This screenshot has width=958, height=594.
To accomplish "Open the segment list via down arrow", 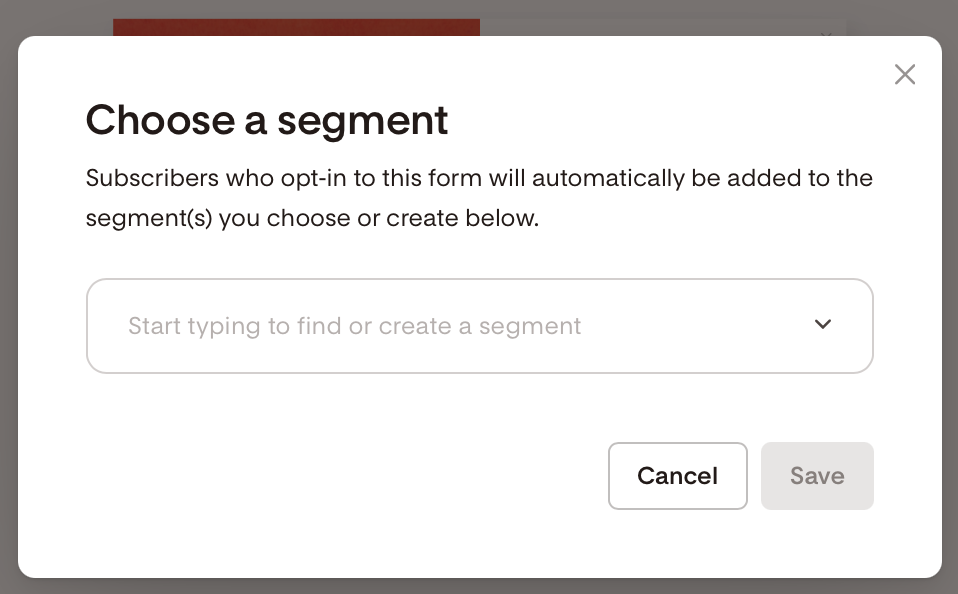I will 823,324.
